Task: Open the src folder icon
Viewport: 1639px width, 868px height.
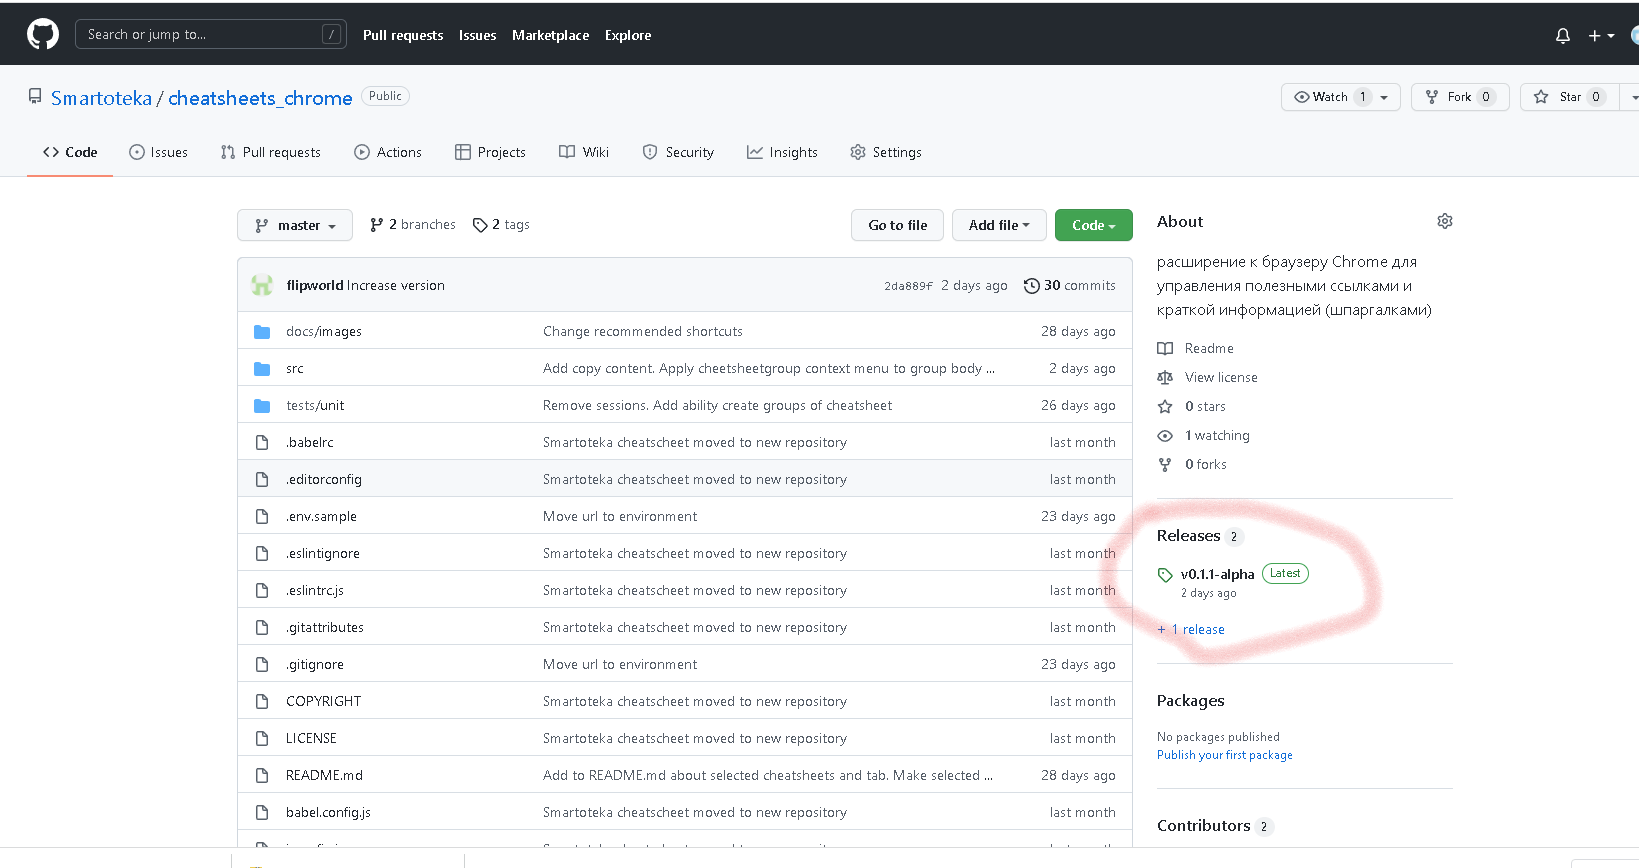Action: [x=262, y=369]
